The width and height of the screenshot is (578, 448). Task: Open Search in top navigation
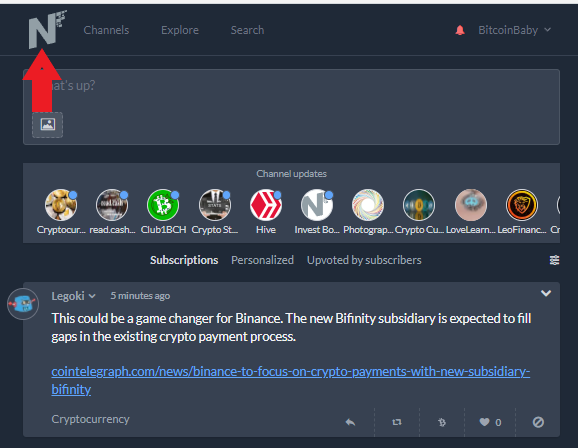coord(247,30)
